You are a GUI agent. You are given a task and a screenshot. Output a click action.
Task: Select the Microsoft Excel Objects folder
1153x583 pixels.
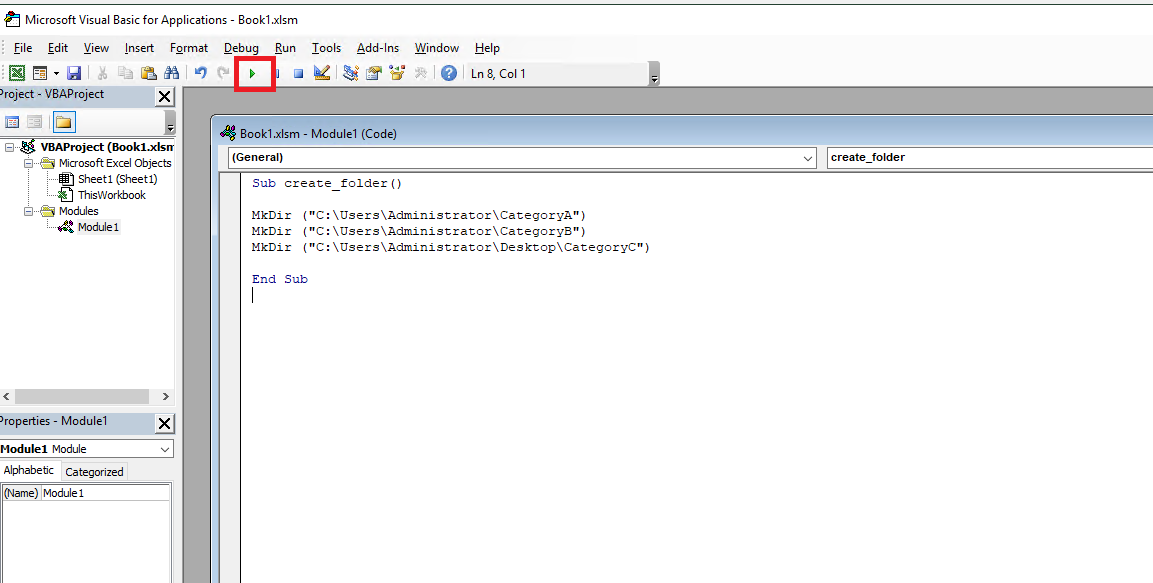115,163
